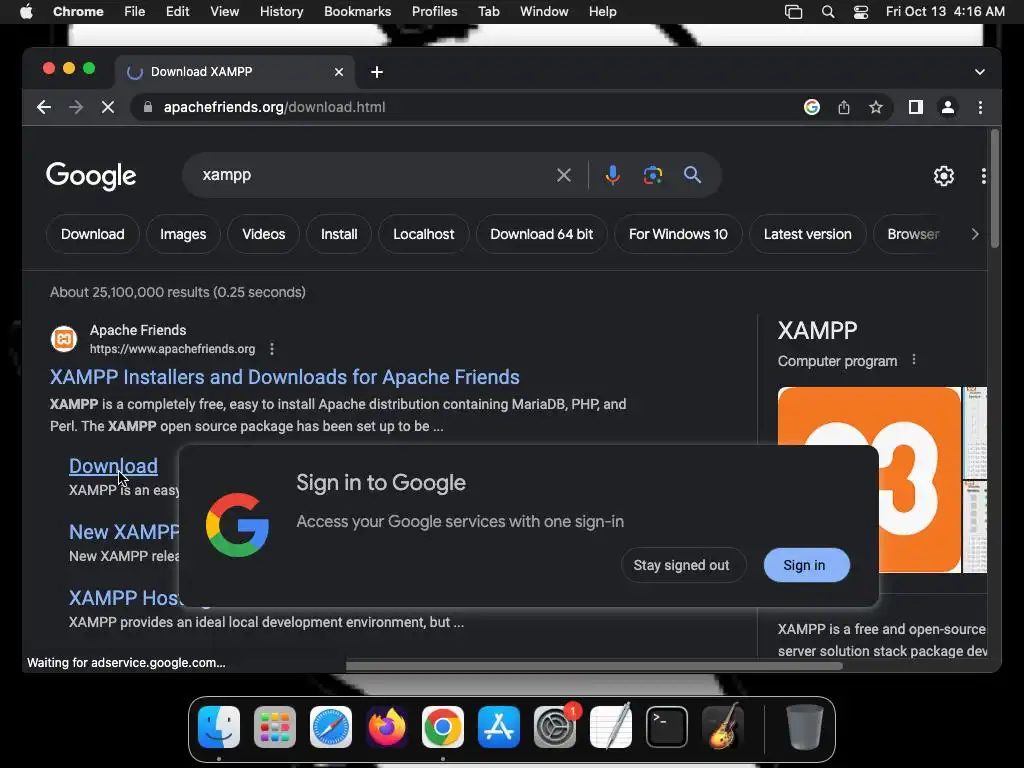Start voice search with microphone icon
The image size is (1024, 768).
pyautogui.click(x=613, y=175)
